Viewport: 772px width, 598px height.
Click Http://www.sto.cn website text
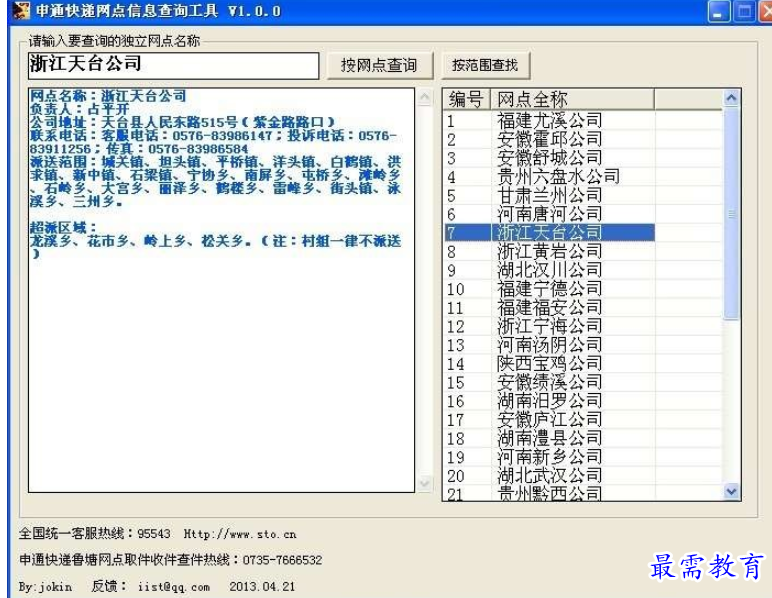tap(240, 534)
